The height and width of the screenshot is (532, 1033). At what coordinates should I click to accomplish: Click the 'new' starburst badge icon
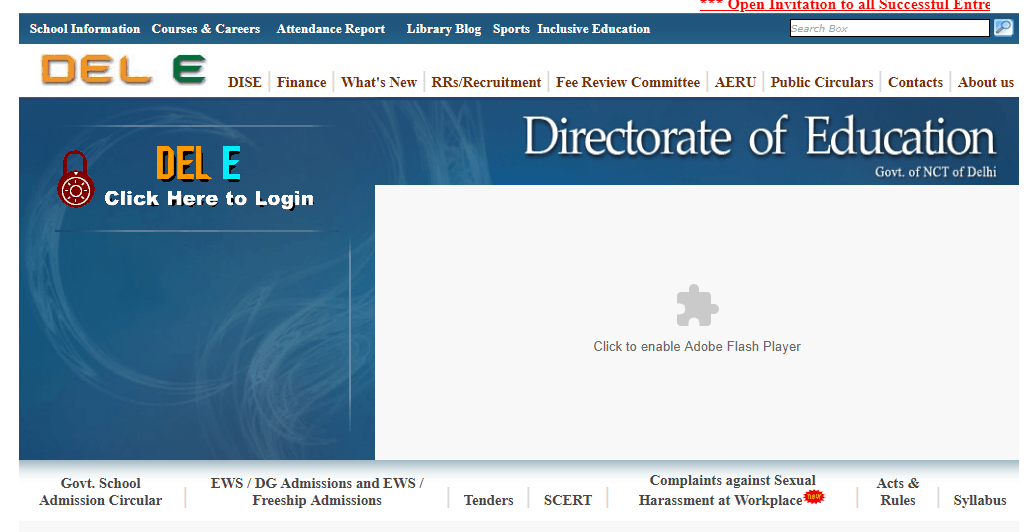coord(814,496)
